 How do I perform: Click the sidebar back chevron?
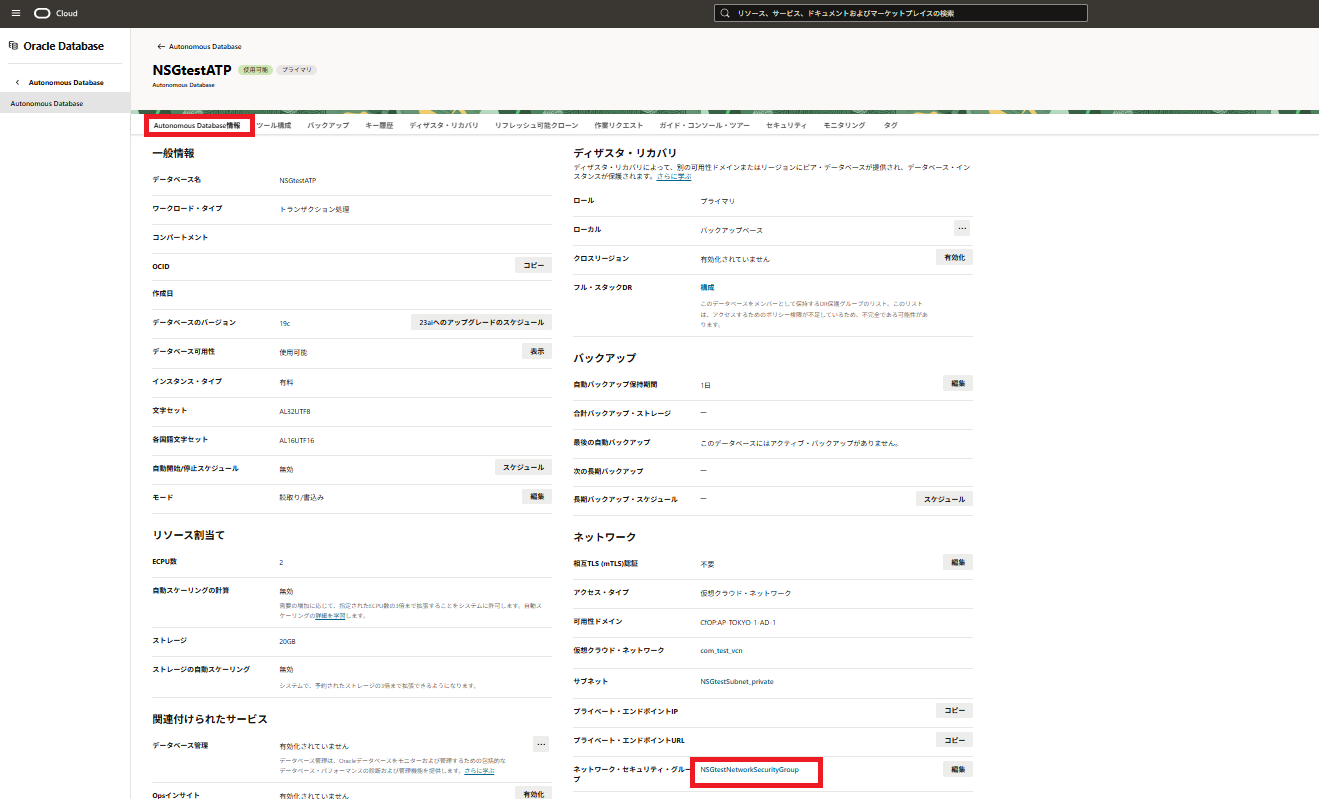[x=18, y=82]
